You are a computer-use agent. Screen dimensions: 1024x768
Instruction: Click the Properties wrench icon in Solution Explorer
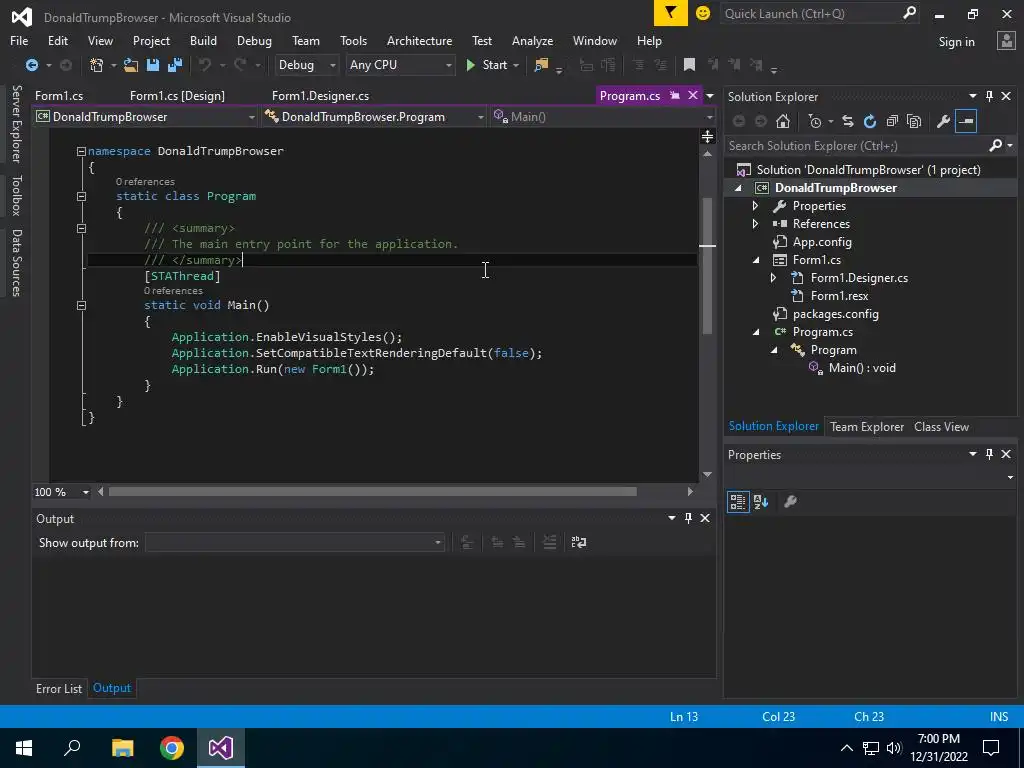943,121
